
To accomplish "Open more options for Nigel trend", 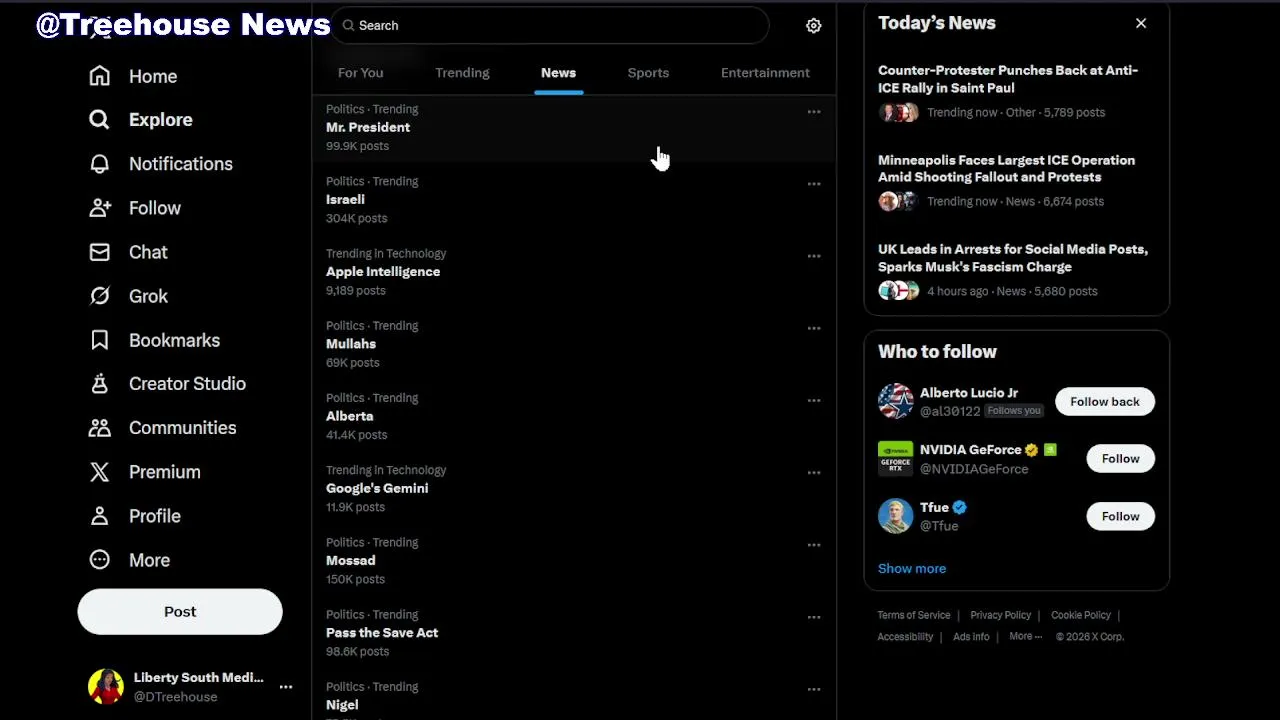I will [814, 689].
